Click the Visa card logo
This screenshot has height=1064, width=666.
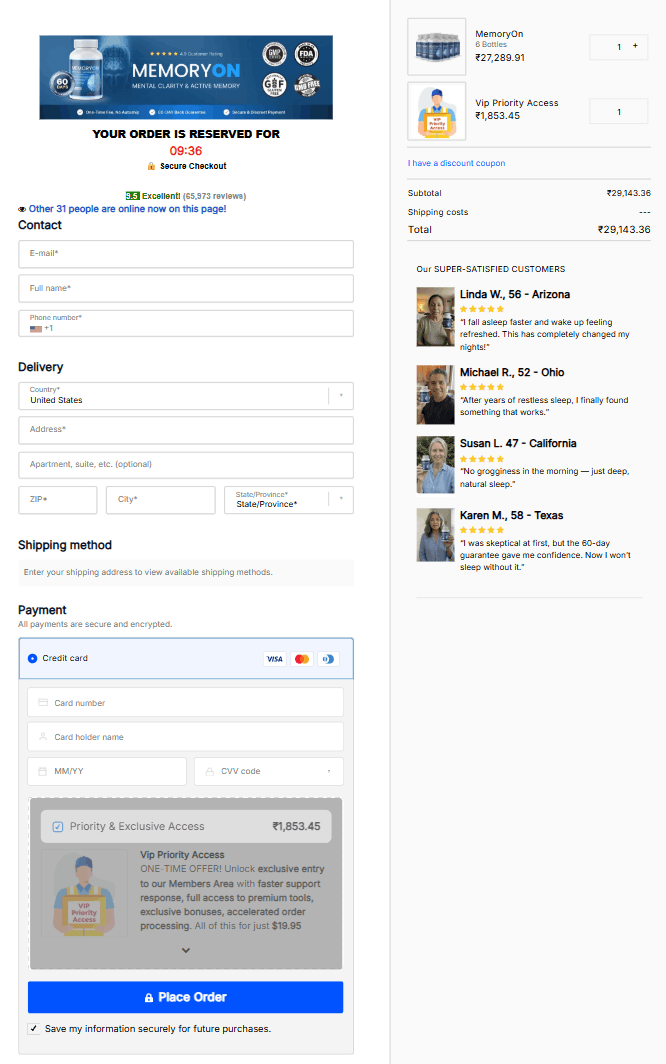(274, 659)
